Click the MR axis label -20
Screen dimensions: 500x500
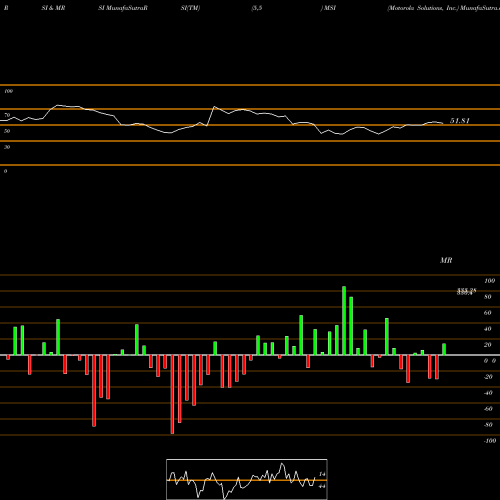488,377
